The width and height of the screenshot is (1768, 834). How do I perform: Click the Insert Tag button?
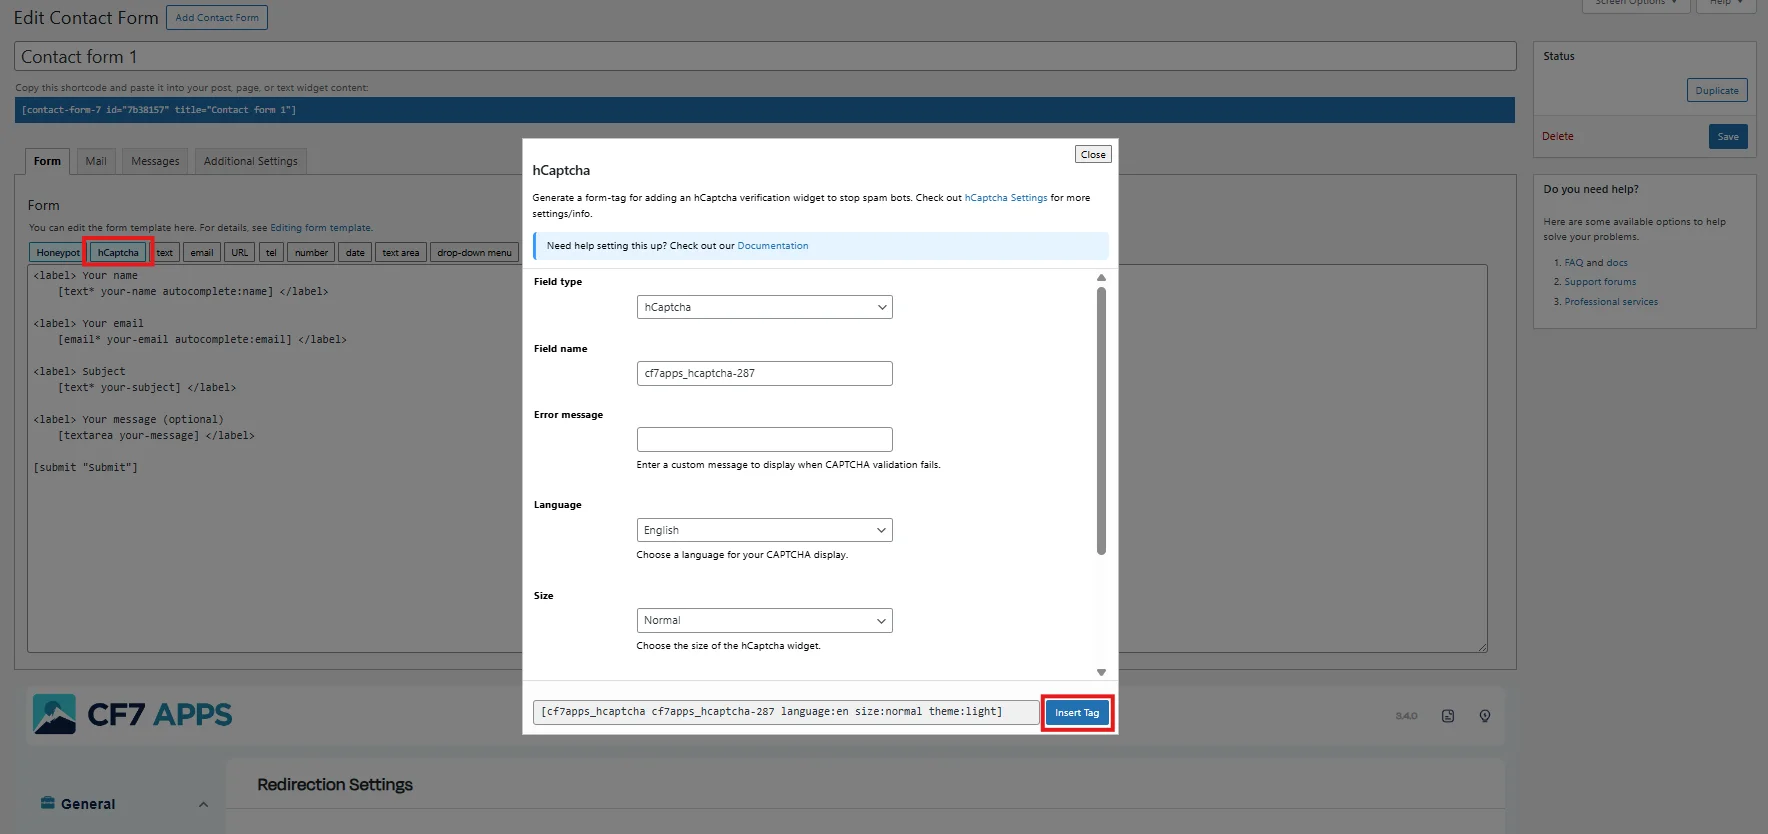pos(1077,713)
